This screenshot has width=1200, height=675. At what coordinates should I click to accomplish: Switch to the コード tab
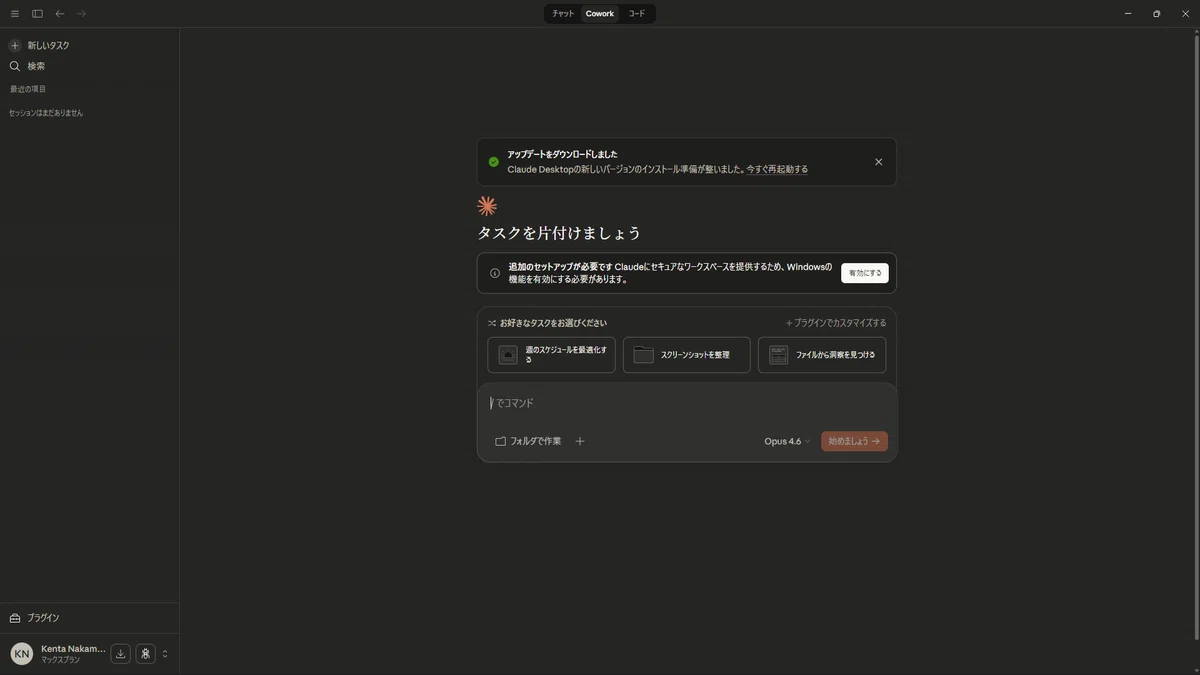tap(637, 14)
